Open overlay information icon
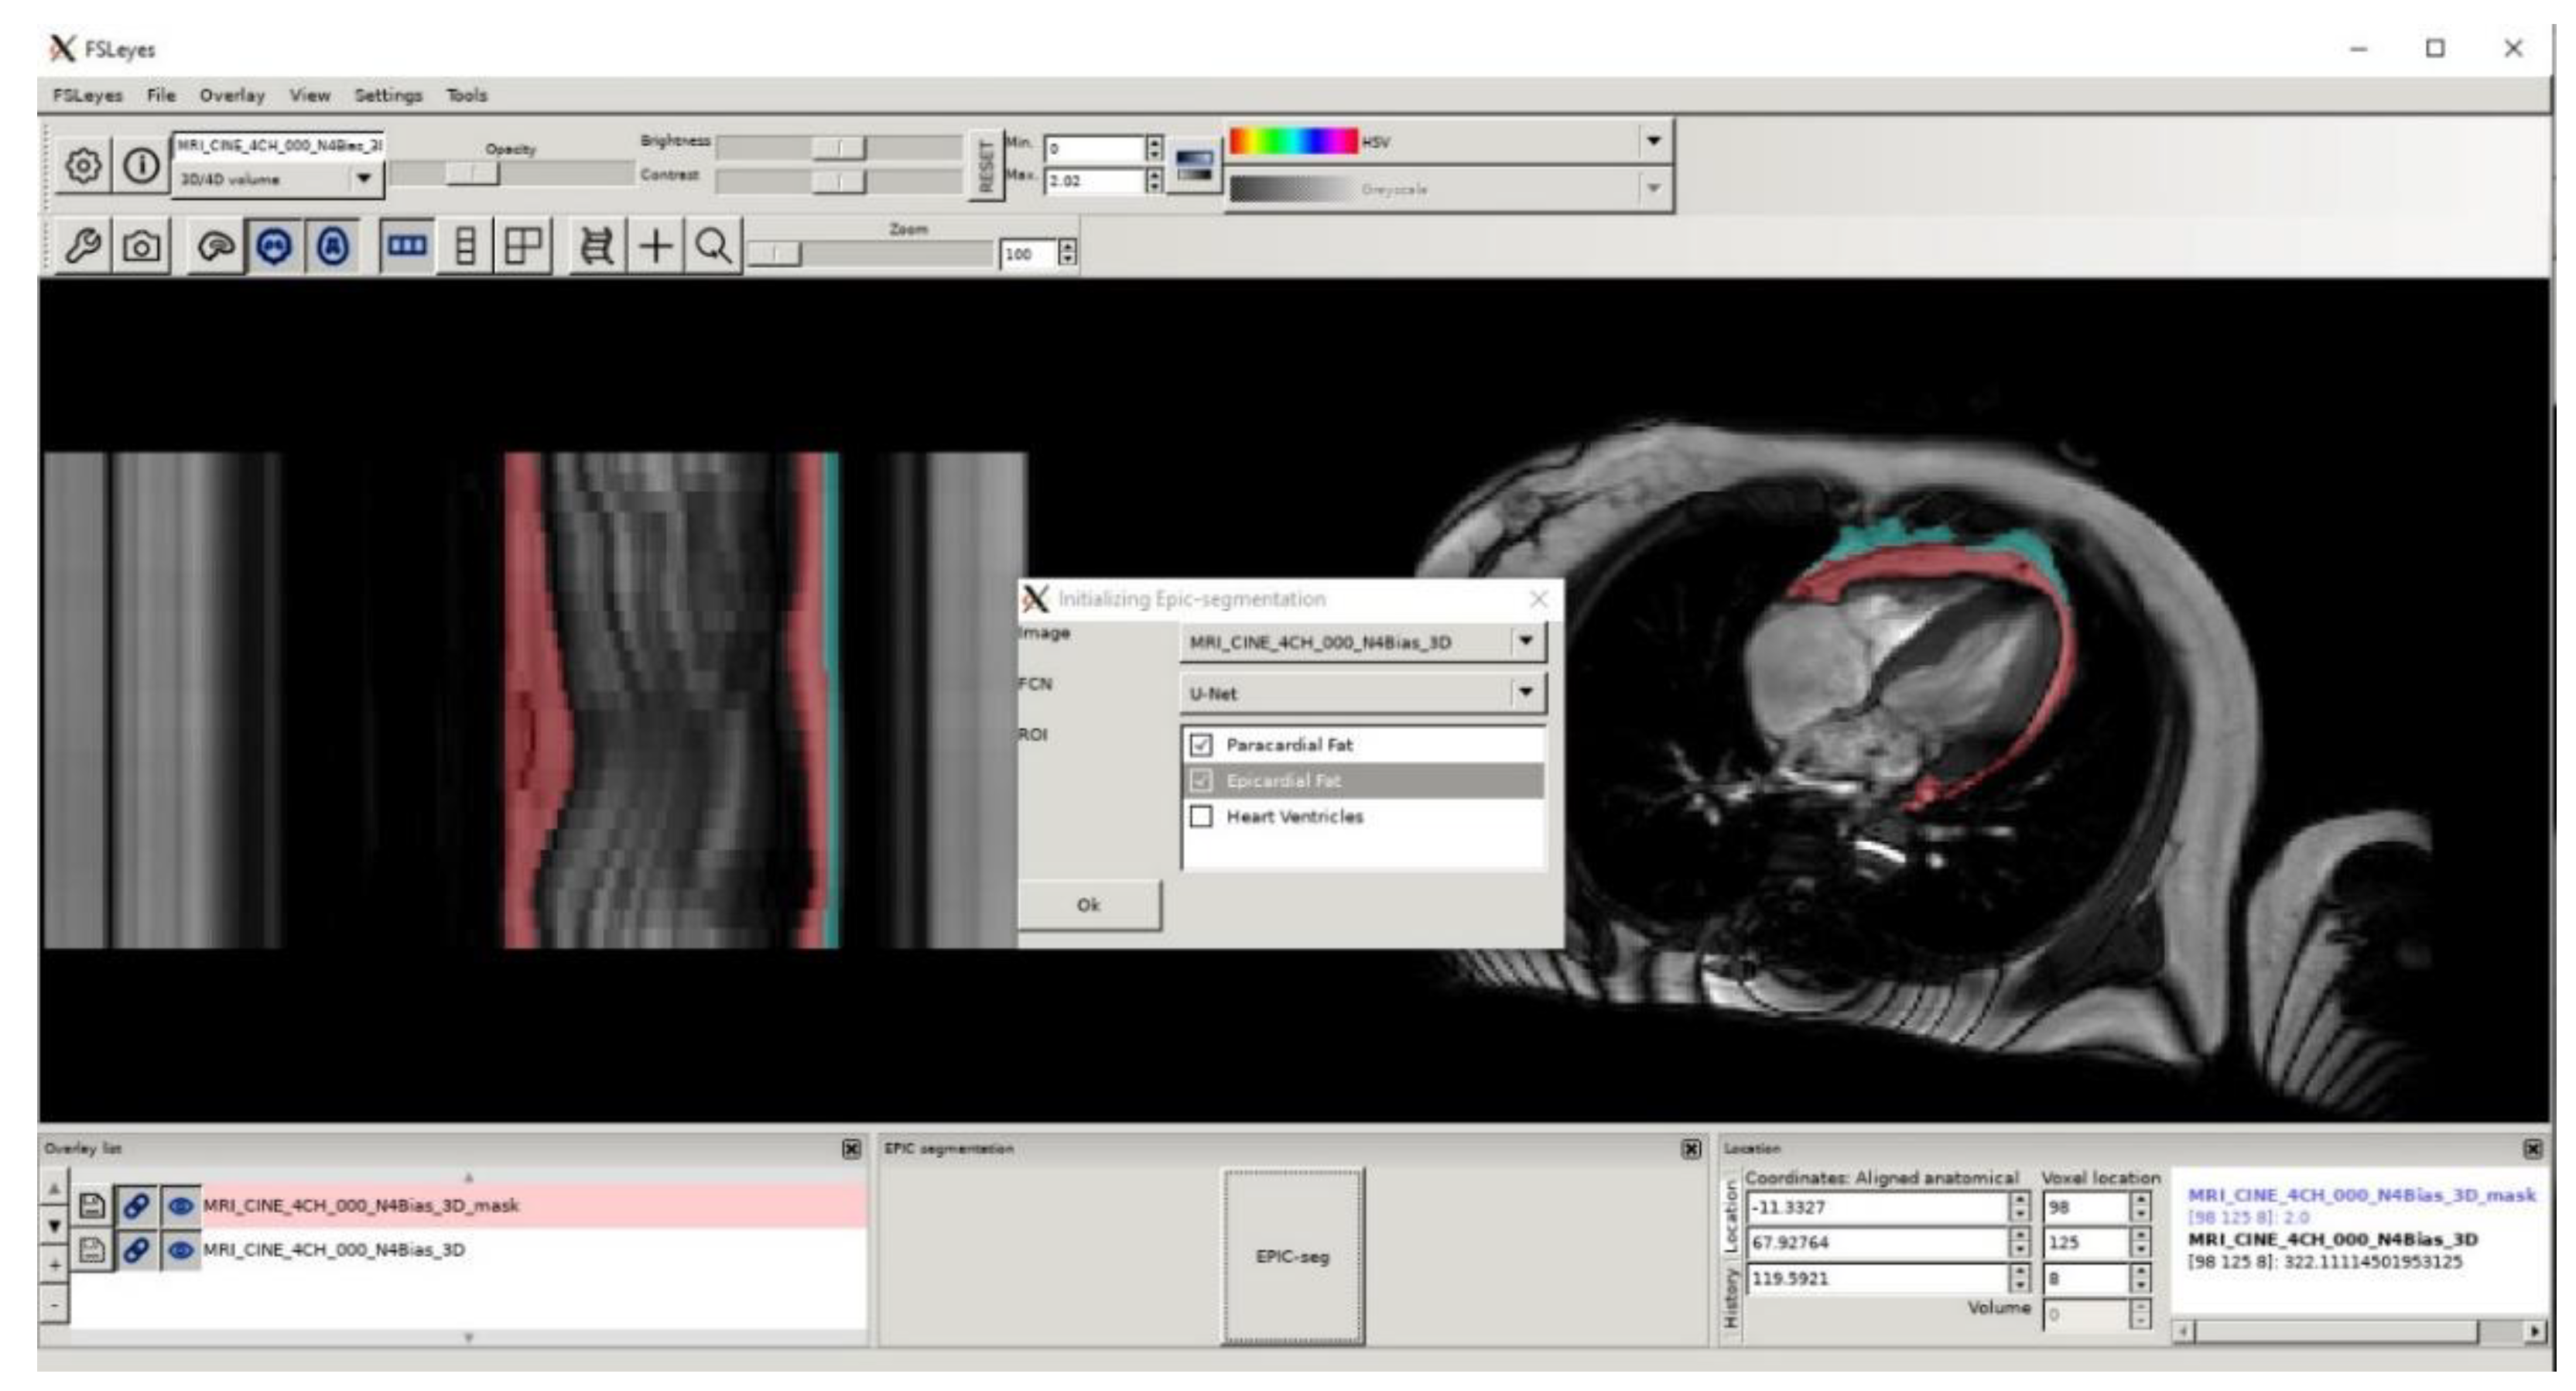2576x1391 pixels. coord(141,166)
